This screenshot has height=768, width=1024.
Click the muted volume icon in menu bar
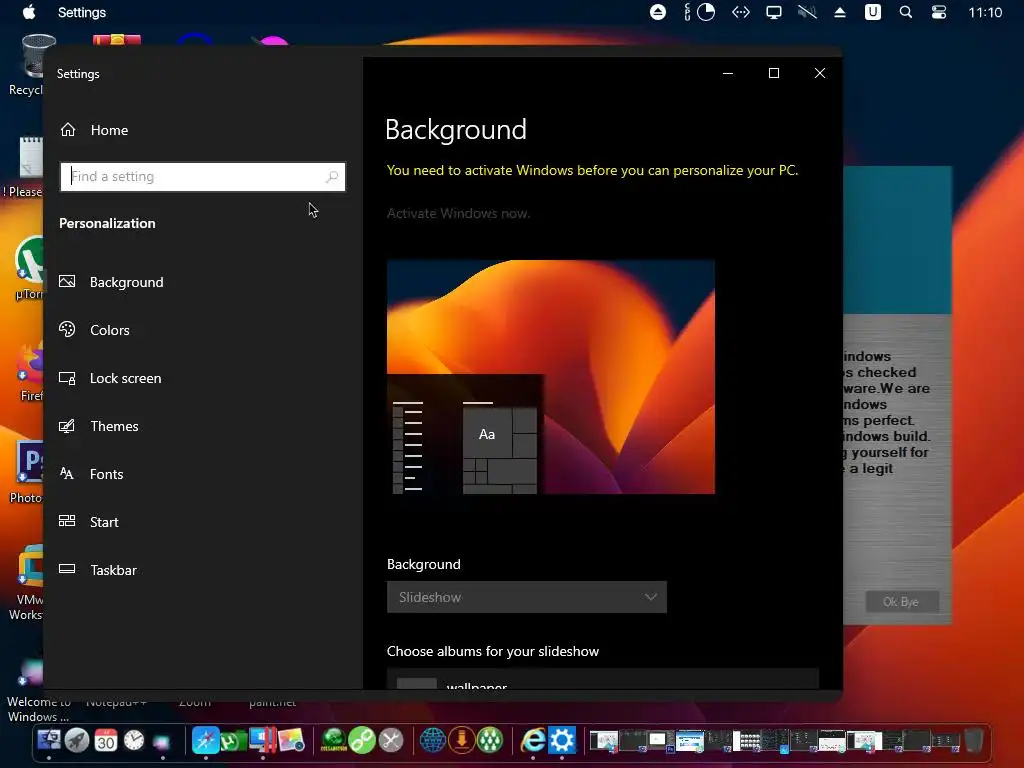pos(807,12)
